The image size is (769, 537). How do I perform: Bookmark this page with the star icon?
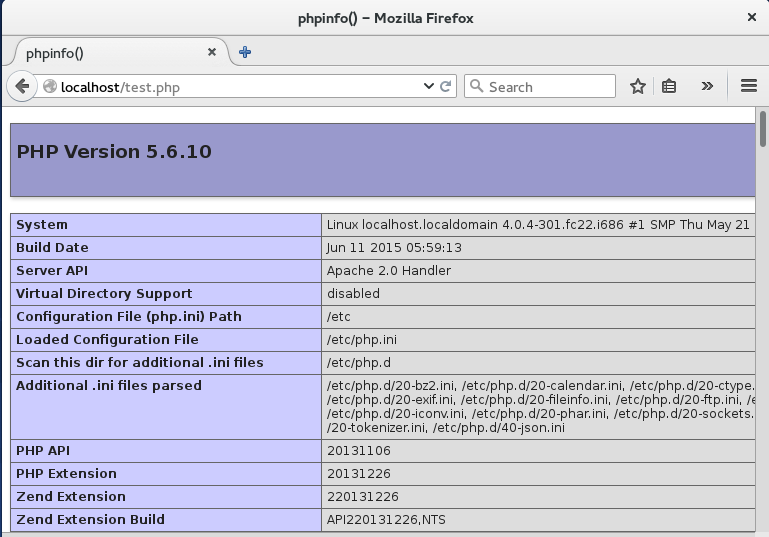coord(638,86)
